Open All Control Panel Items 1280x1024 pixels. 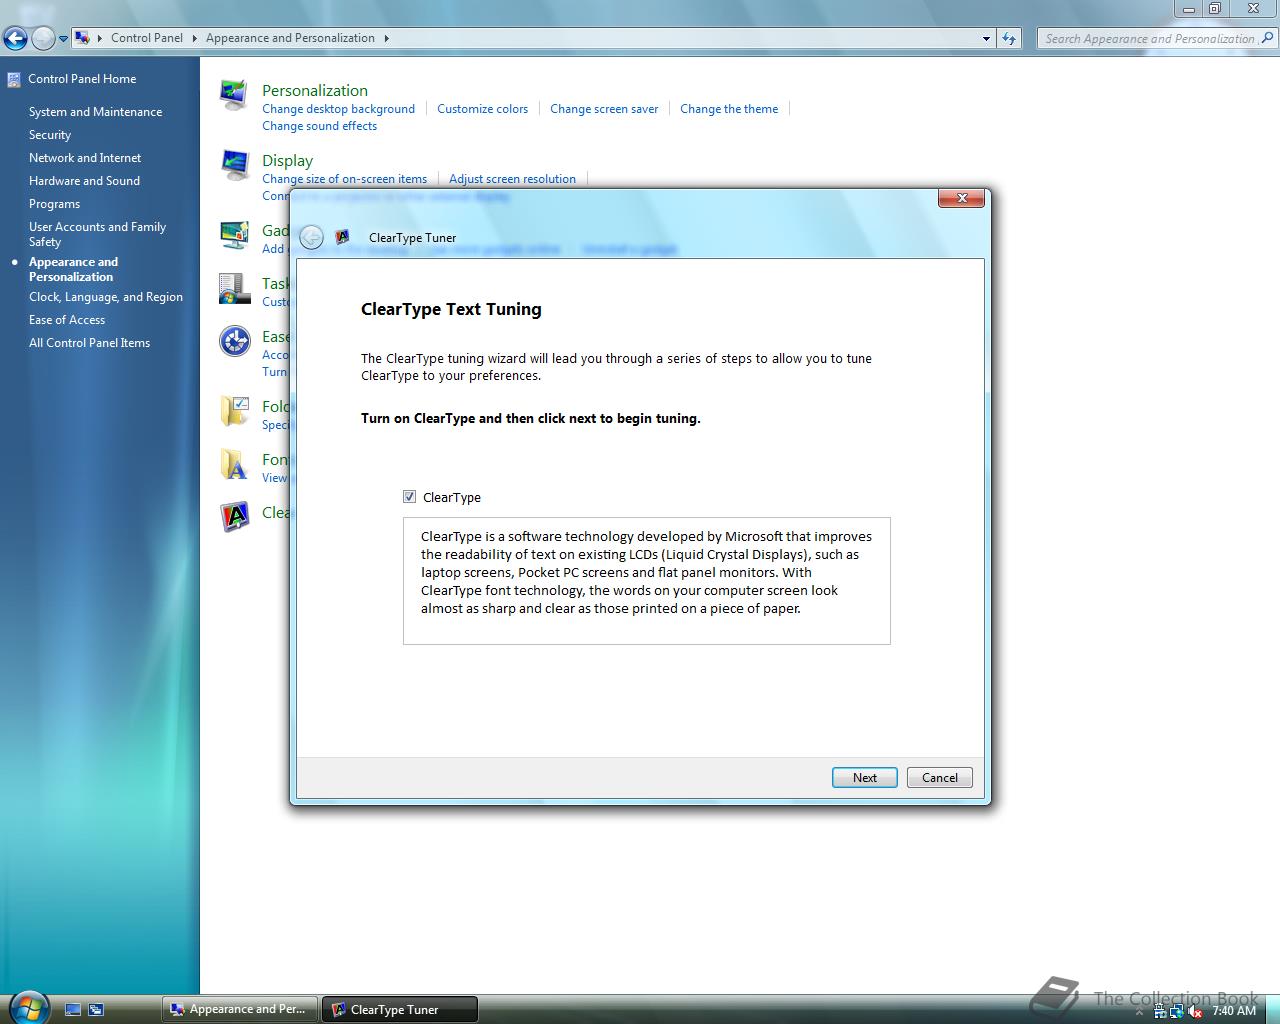[x=89, y=343]
